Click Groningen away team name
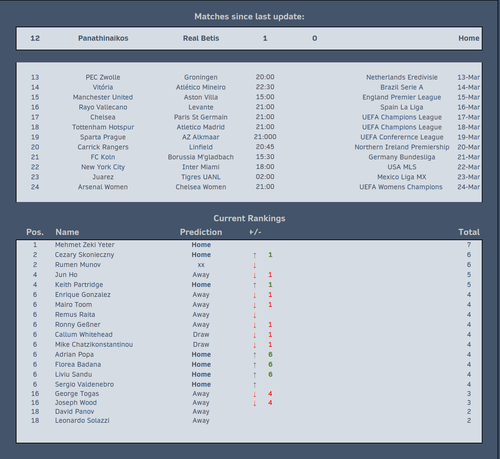Screen dimensions: 500x459 click(x=201, y=77)
